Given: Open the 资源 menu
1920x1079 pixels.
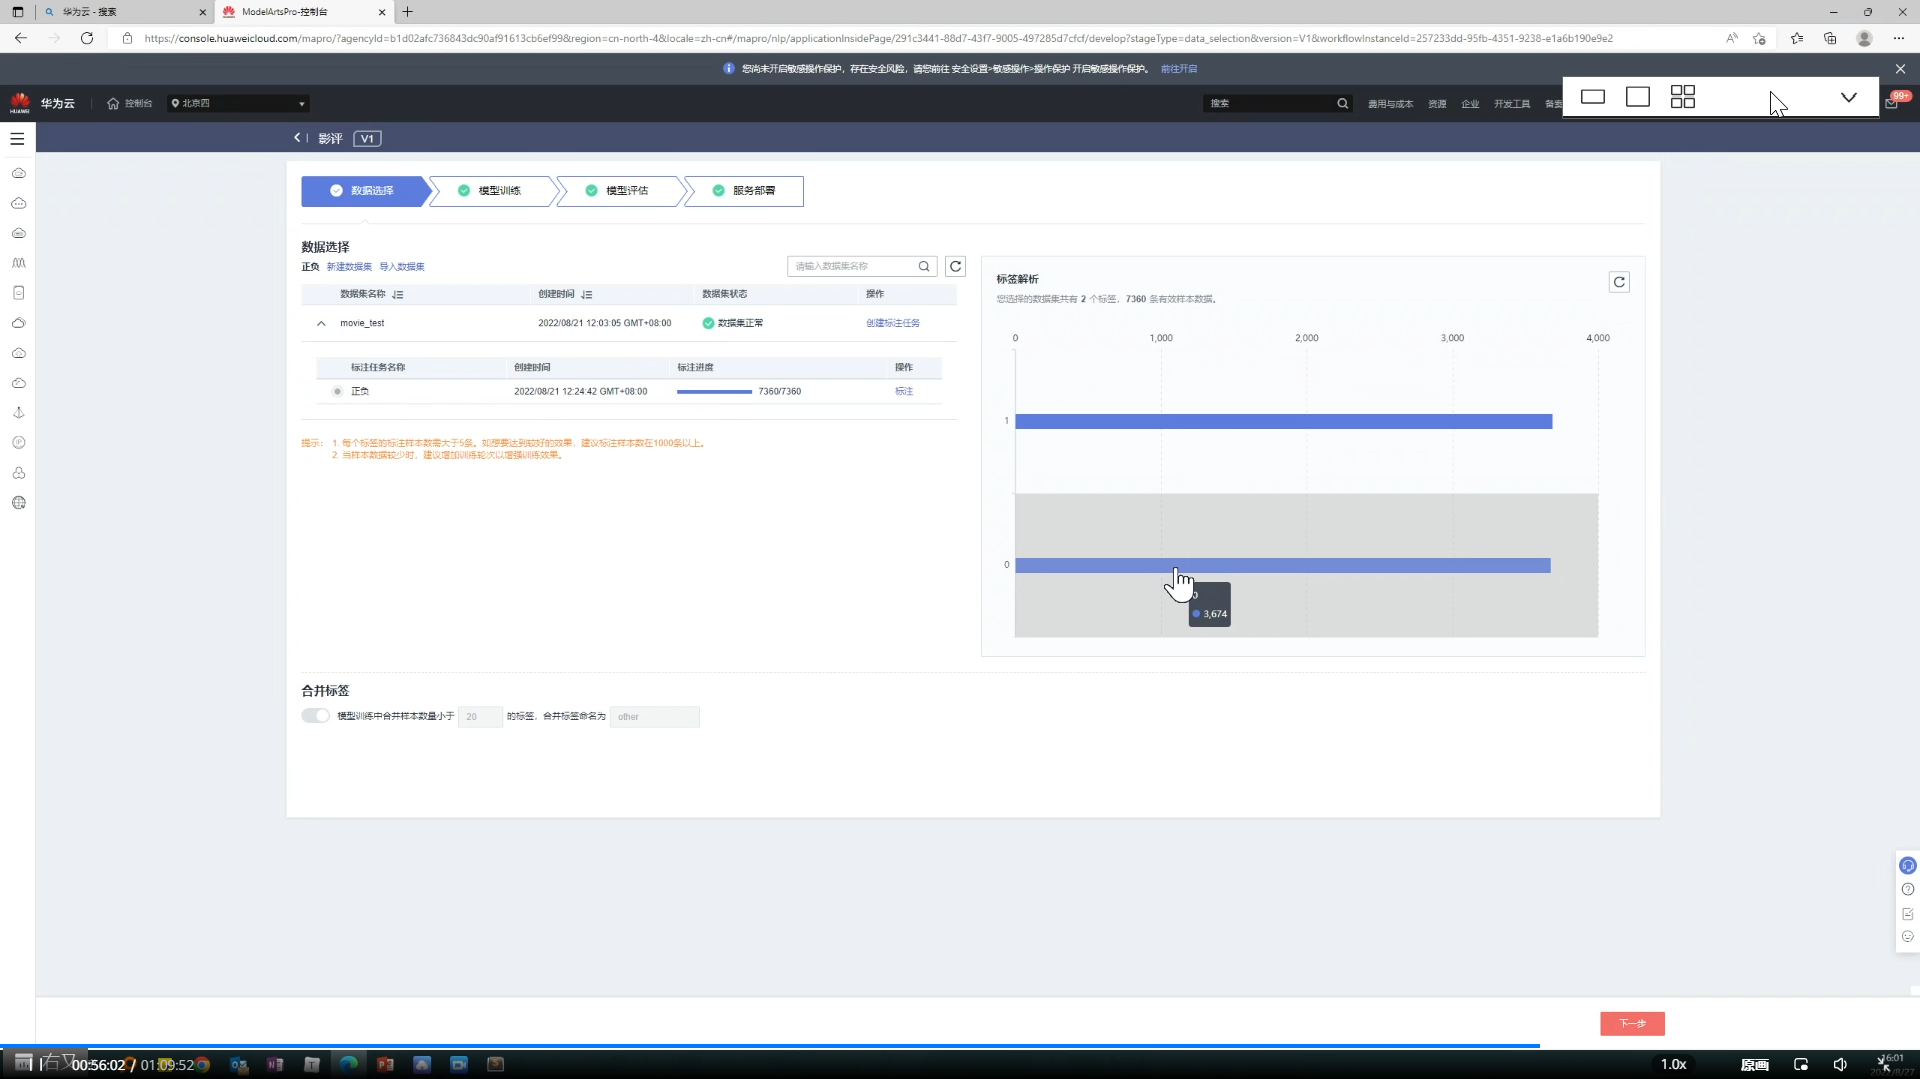Looking at the screenshot, I should (x=1437, y=104).
